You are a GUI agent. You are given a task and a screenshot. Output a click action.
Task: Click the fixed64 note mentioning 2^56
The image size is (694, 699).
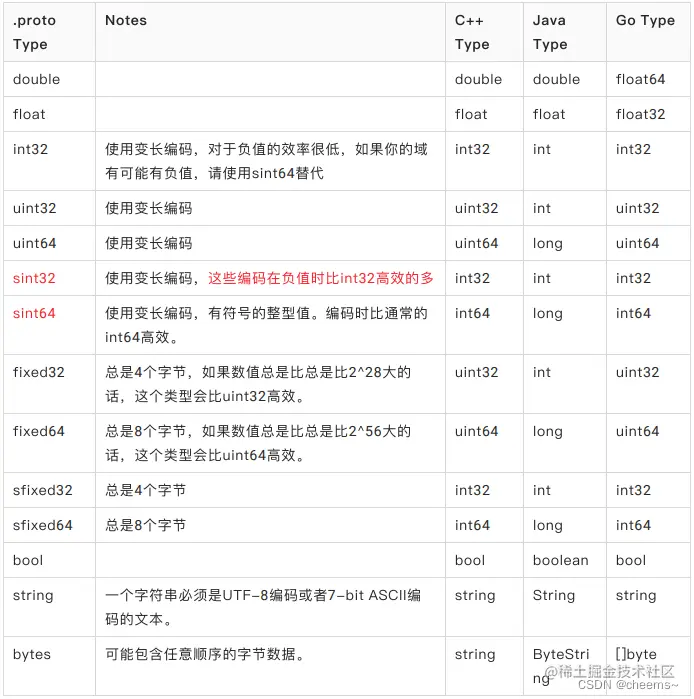pyautogui.click(x=258, y=444)
